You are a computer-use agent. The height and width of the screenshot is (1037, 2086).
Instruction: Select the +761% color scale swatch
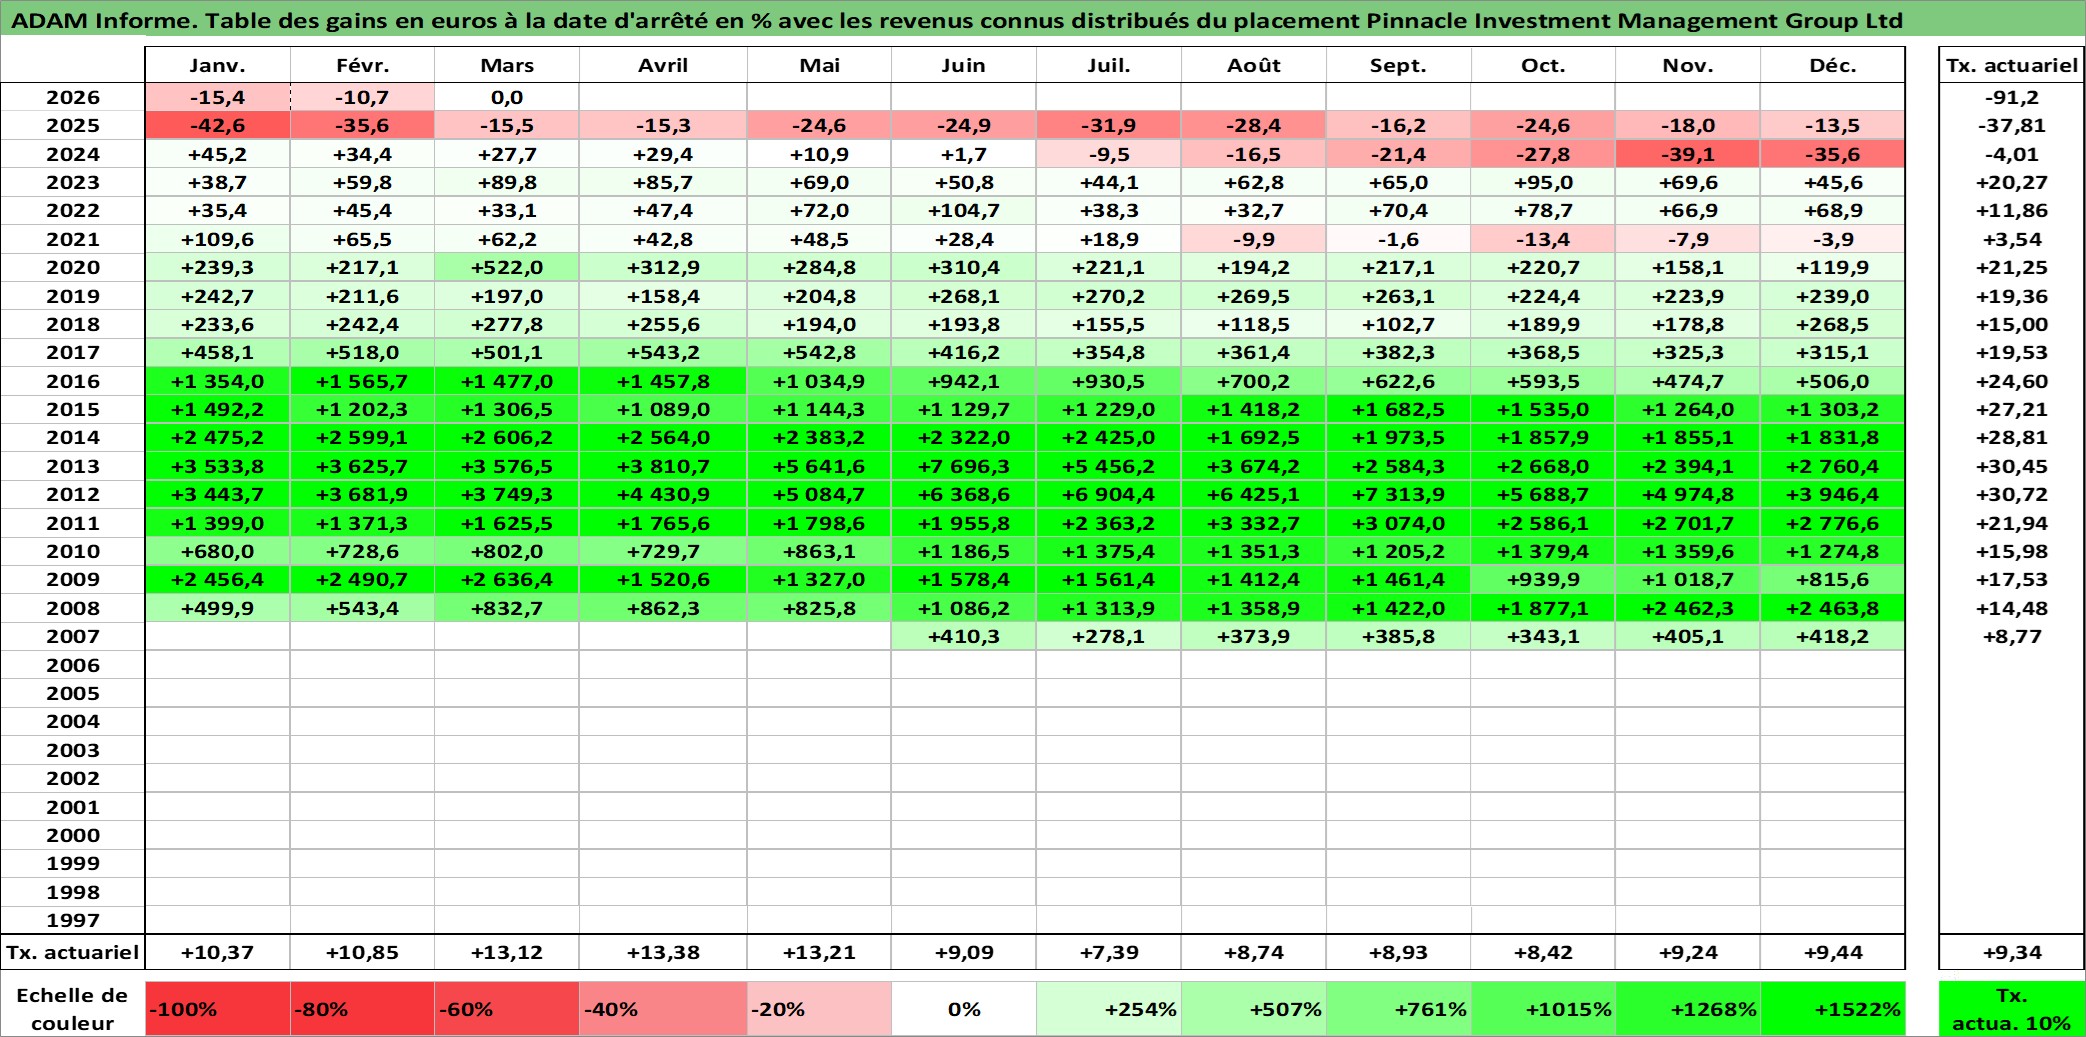(x=1398, y=1009)
